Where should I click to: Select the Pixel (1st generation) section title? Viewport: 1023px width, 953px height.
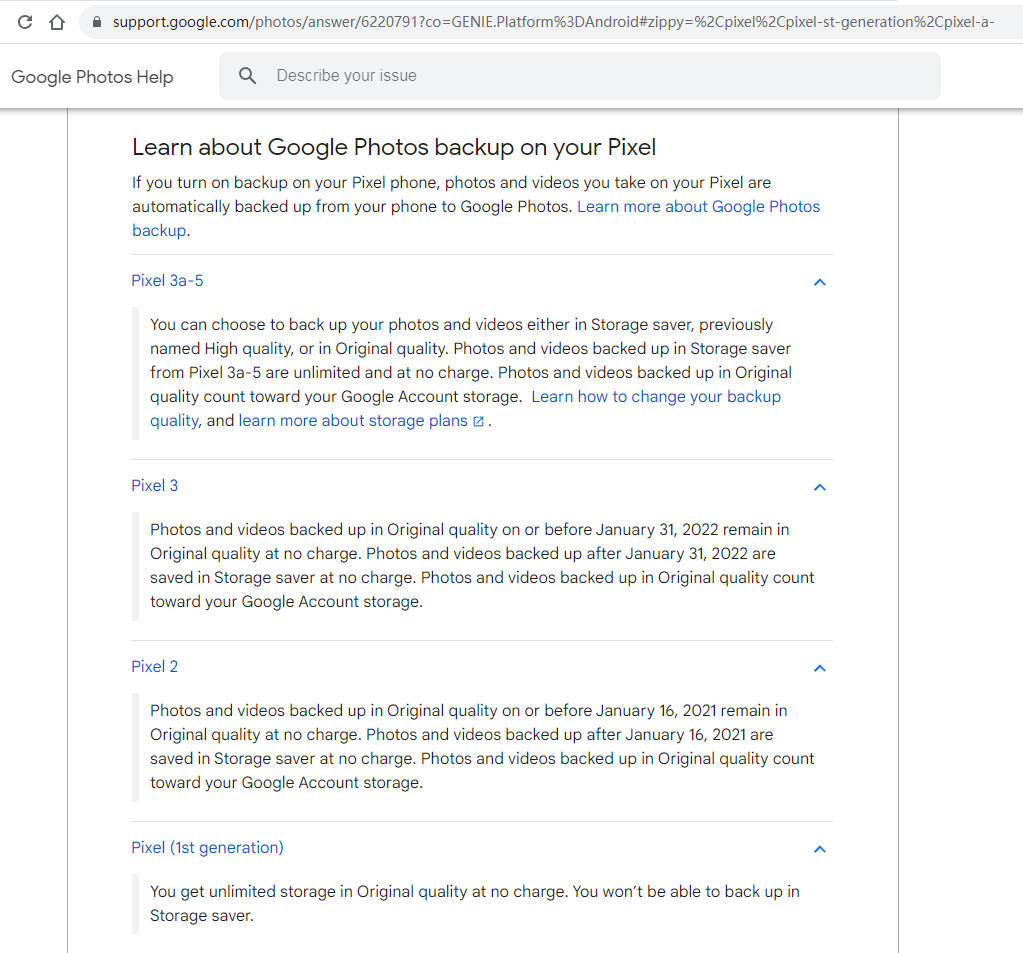(207, 848)
